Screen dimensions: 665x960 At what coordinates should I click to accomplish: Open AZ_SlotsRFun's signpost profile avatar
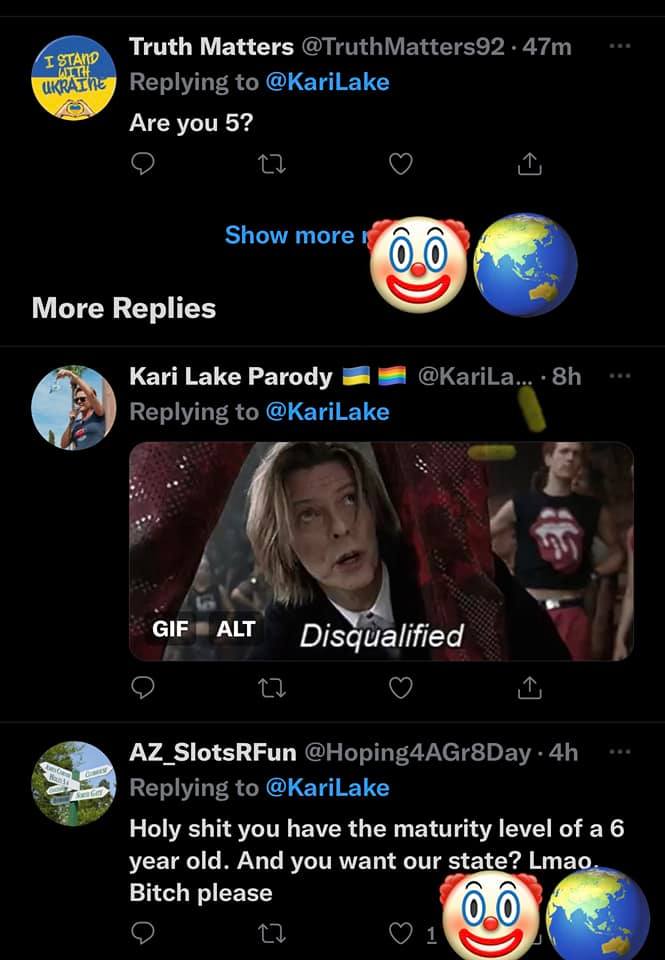pyautogui.click(x=74, y=783)
